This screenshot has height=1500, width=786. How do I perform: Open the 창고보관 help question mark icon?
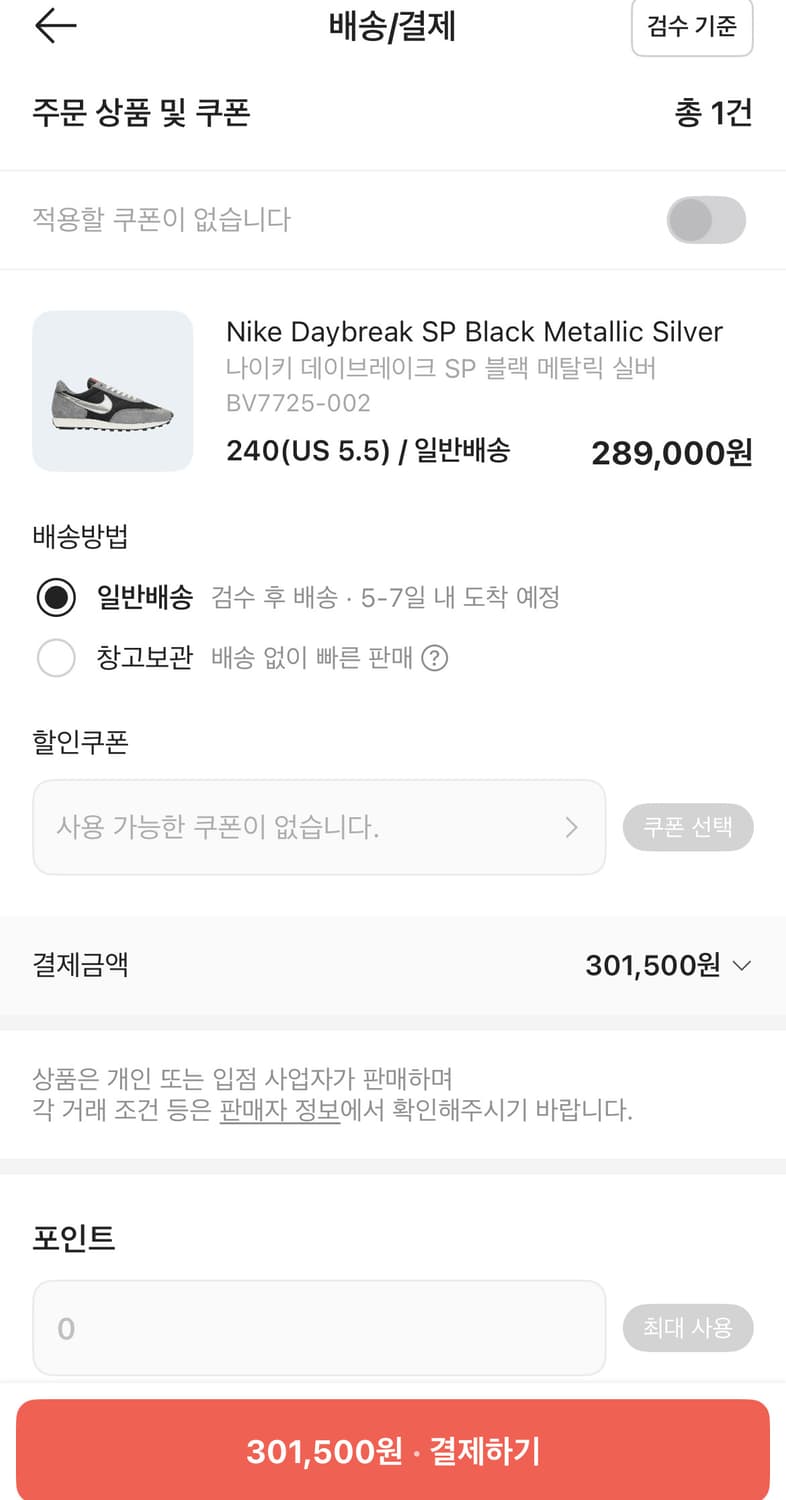click(x=434, y=658)
